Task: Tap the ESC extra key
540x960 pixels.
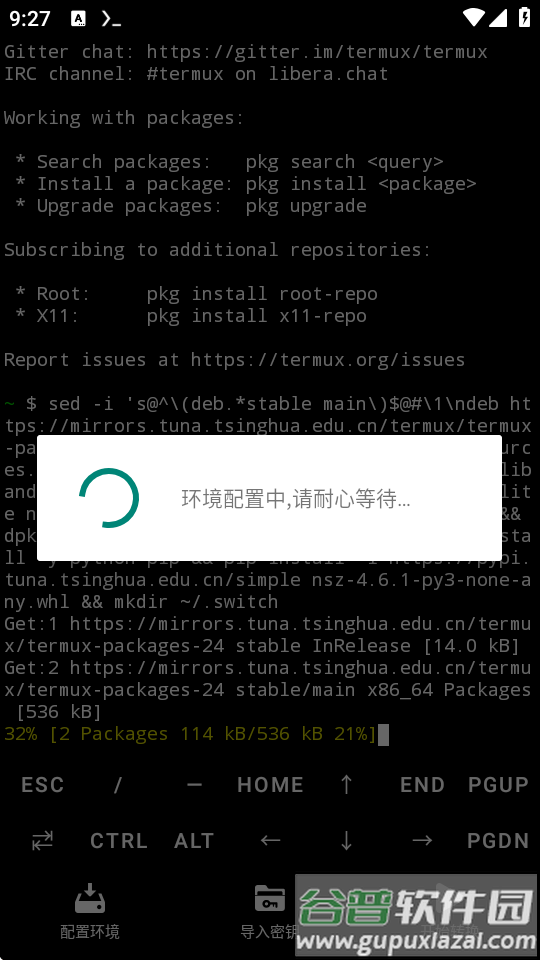Action: pyautogui.click(x=42, y=785)
